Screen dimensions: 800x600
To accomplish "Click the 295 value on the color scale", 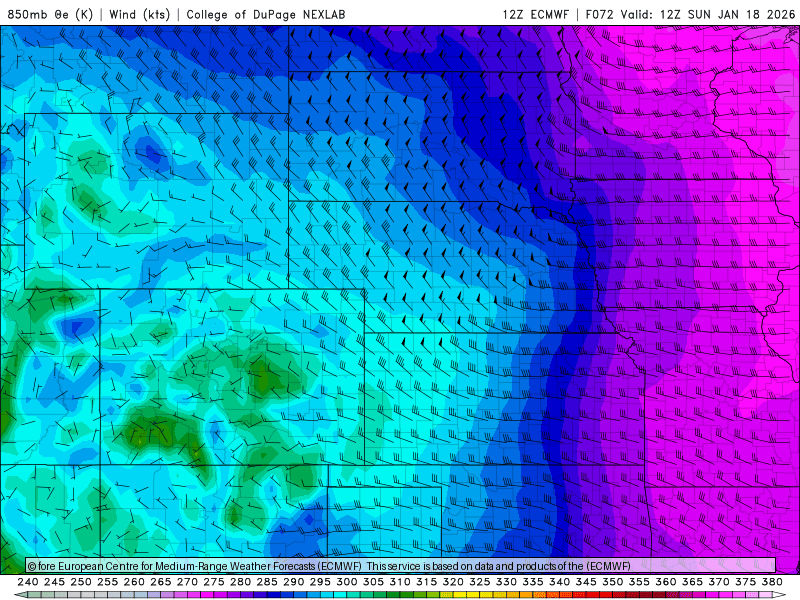I will click(320, 582).
